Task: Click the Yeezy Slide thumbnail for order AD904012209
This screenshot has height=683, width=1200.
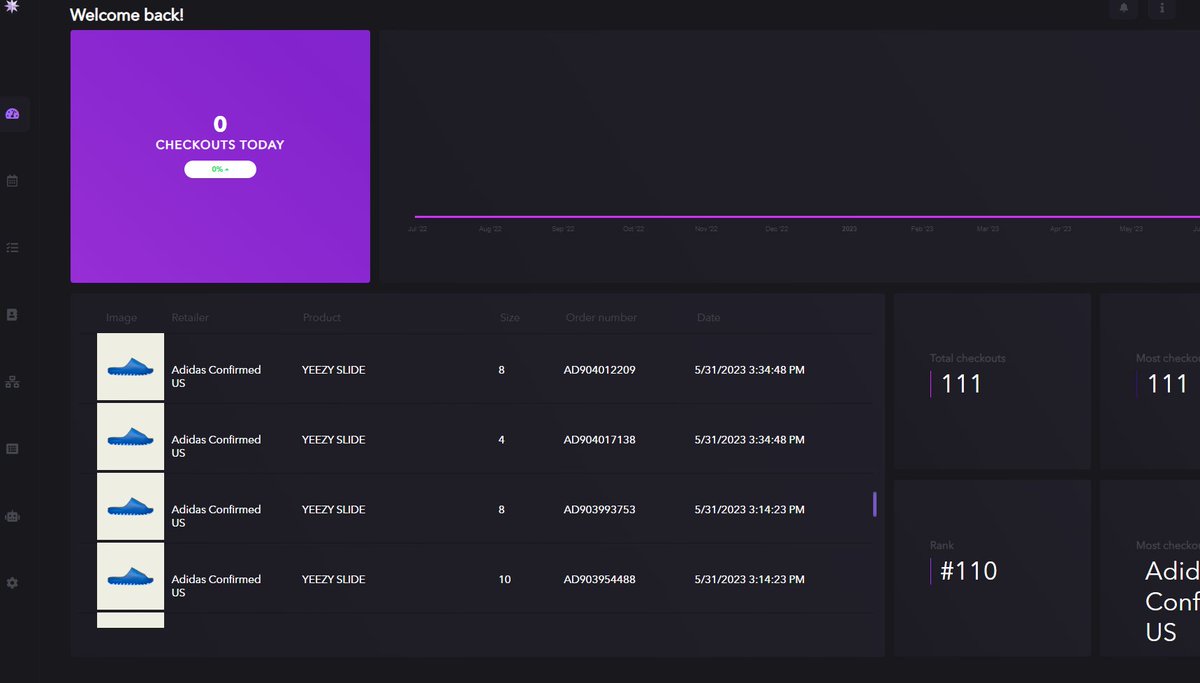Action: click(130, 368)
